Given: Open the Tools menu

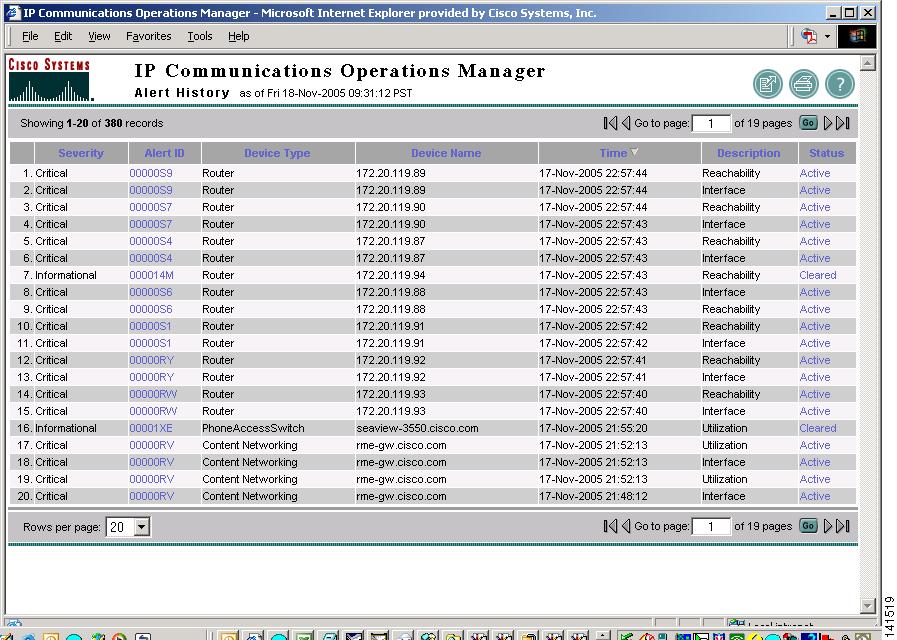Looking at the screenshot, I should click(199, 36).
